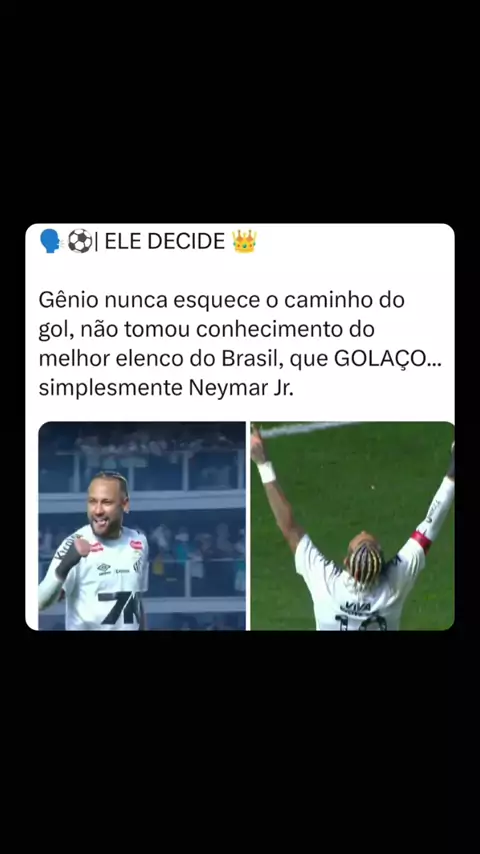Click the Umbro logo on the jersey
Viewport: 480px width, 854px height.
tap(104, 569)
